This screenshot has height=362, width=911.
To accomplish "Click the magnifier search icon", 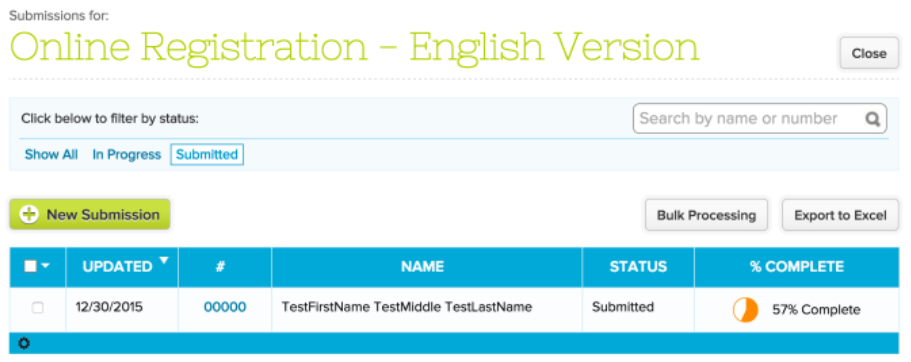I will coord(872,119).
